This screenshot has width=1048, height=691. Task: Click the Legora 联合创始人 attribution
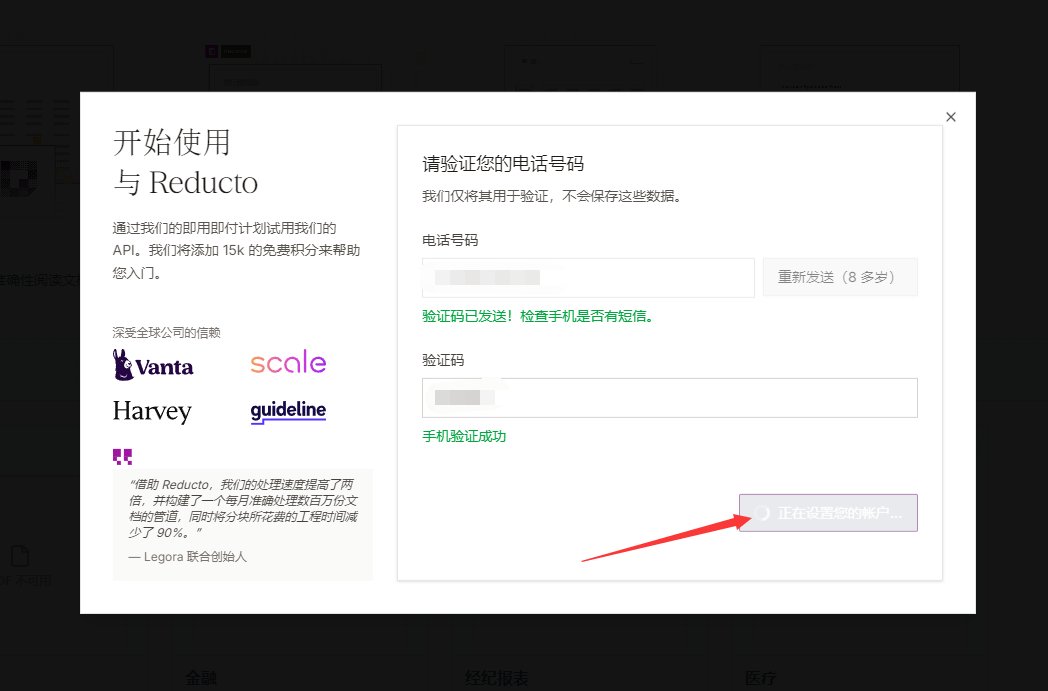click(x=188, y=557)
